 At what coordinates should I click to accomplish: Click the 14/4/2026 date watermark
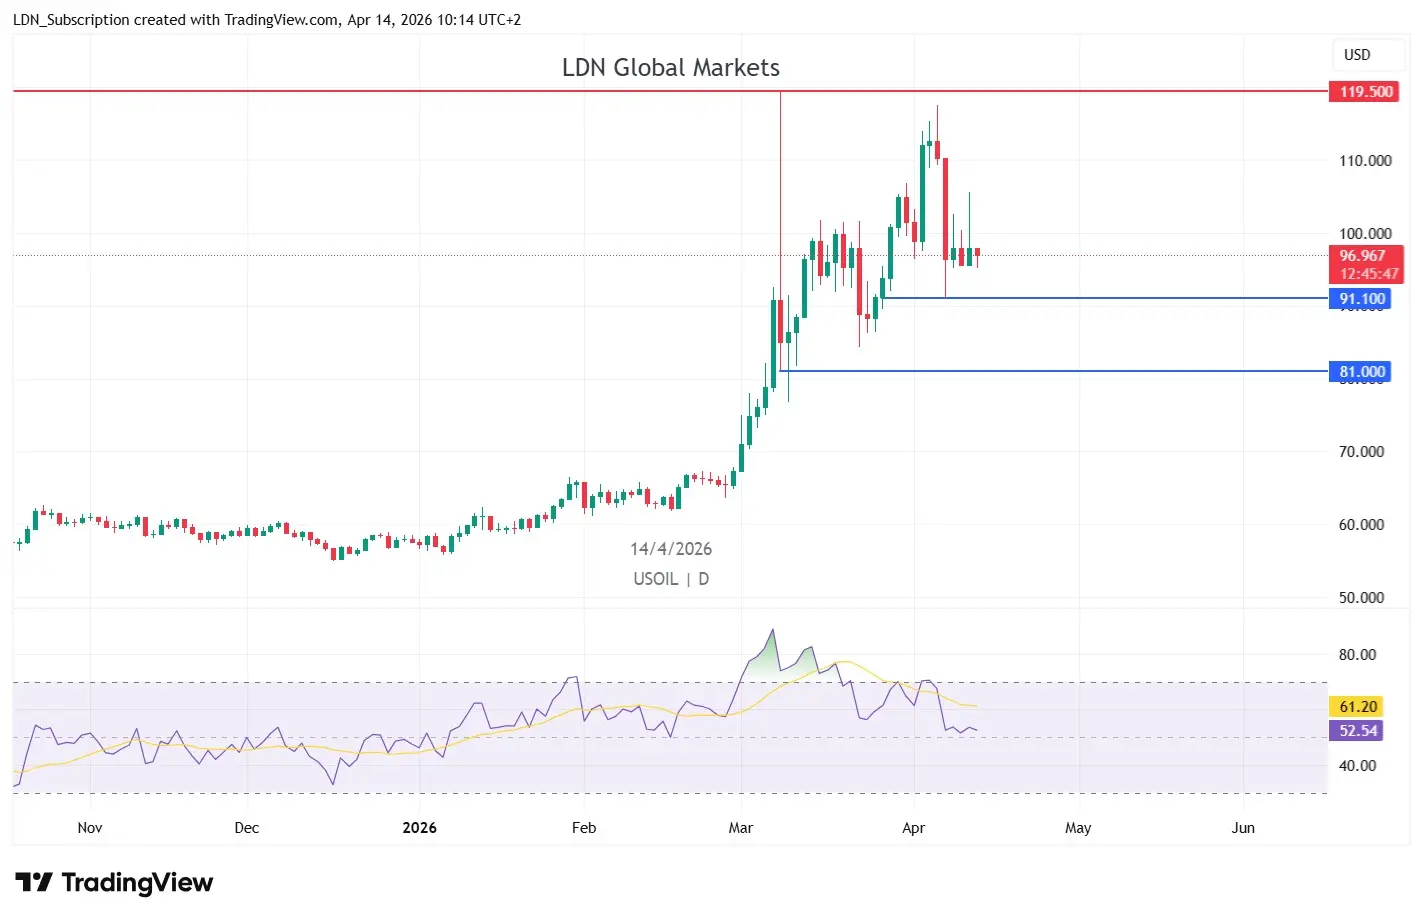pyautogui.click(x=670, y=549)
